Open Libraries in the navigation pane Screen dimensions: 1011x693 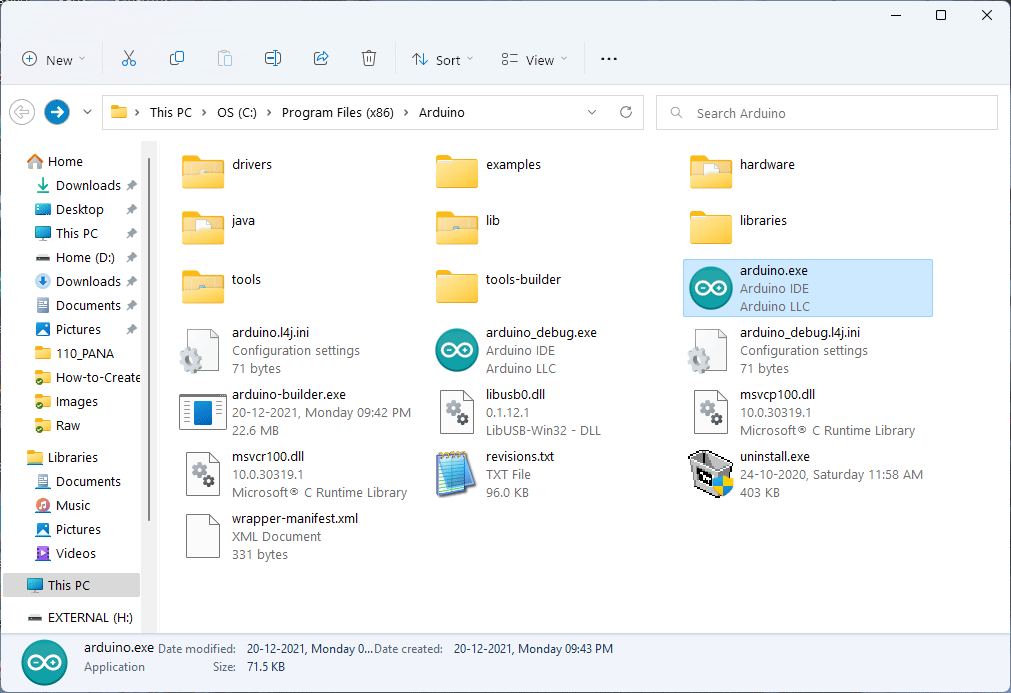click(62, 457)
